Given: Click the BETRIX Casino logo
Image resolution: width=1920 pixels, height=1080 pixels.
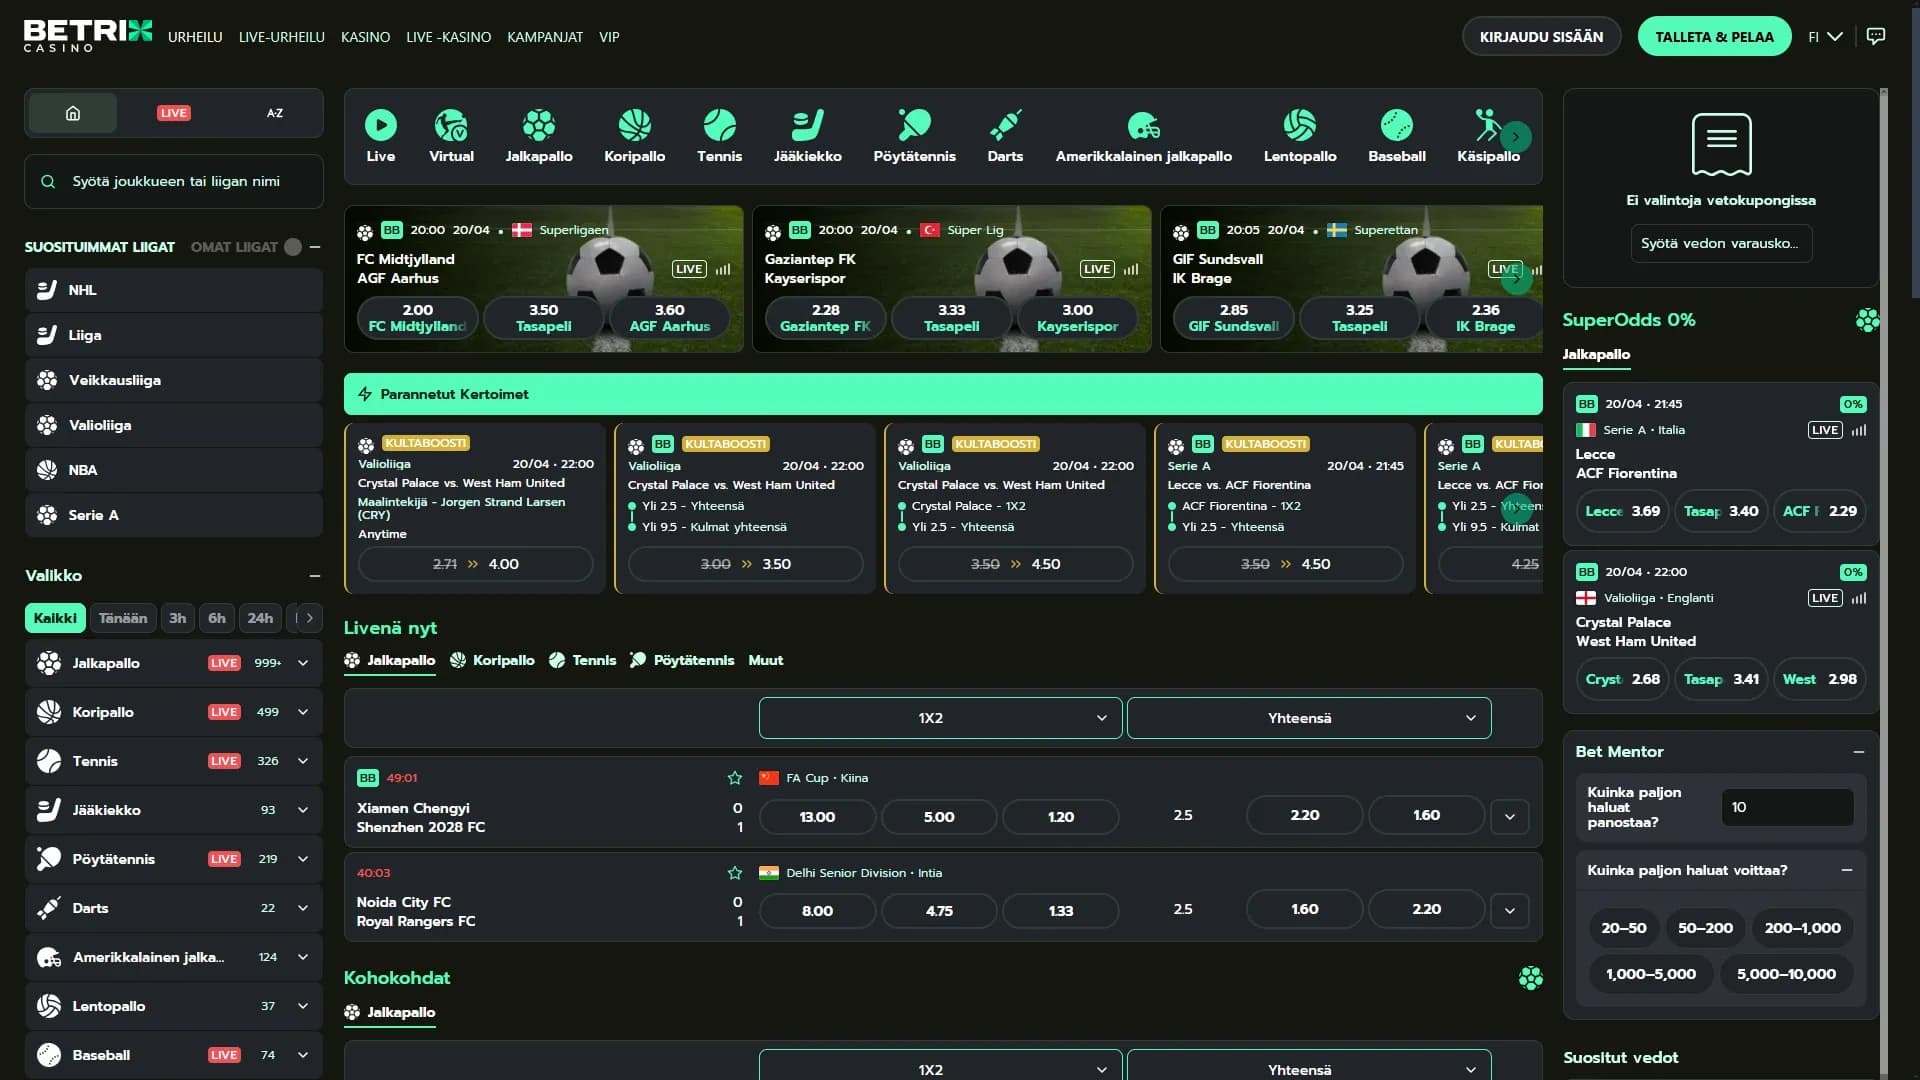Looking at the screenshot, I should click(x=88, y=36).
